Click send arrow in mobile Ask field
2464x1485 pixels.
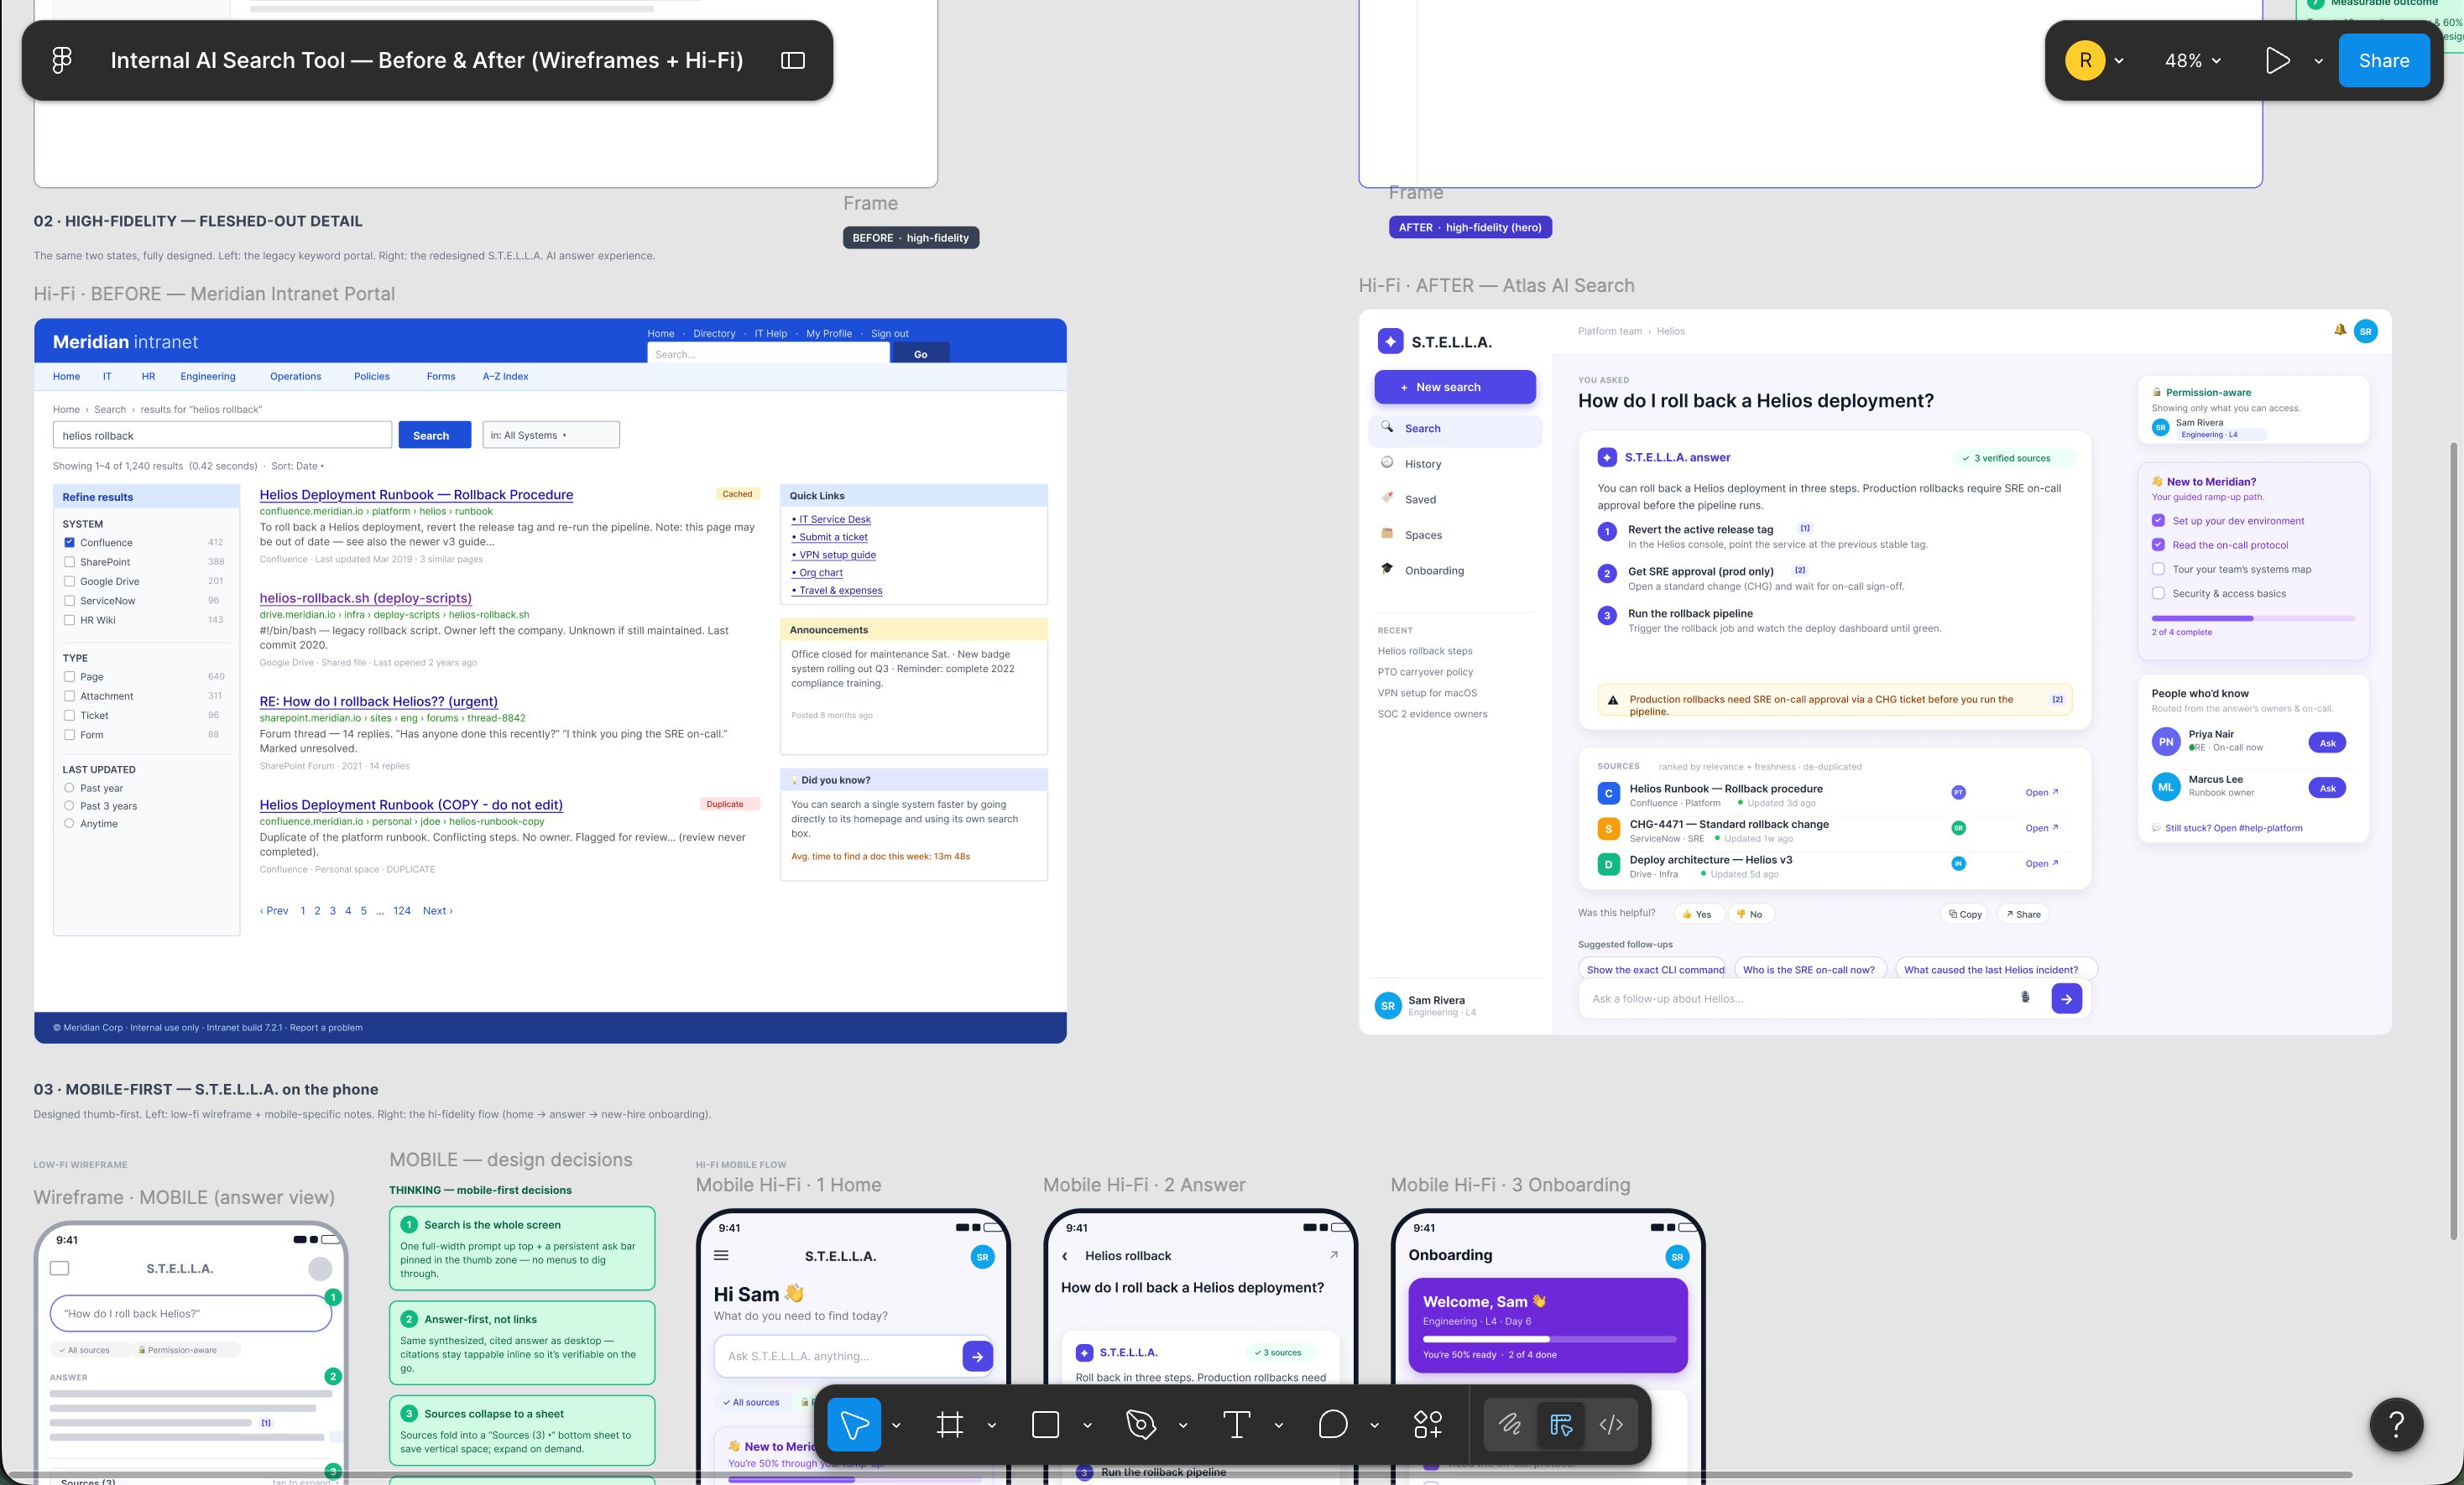point(977,1356)
